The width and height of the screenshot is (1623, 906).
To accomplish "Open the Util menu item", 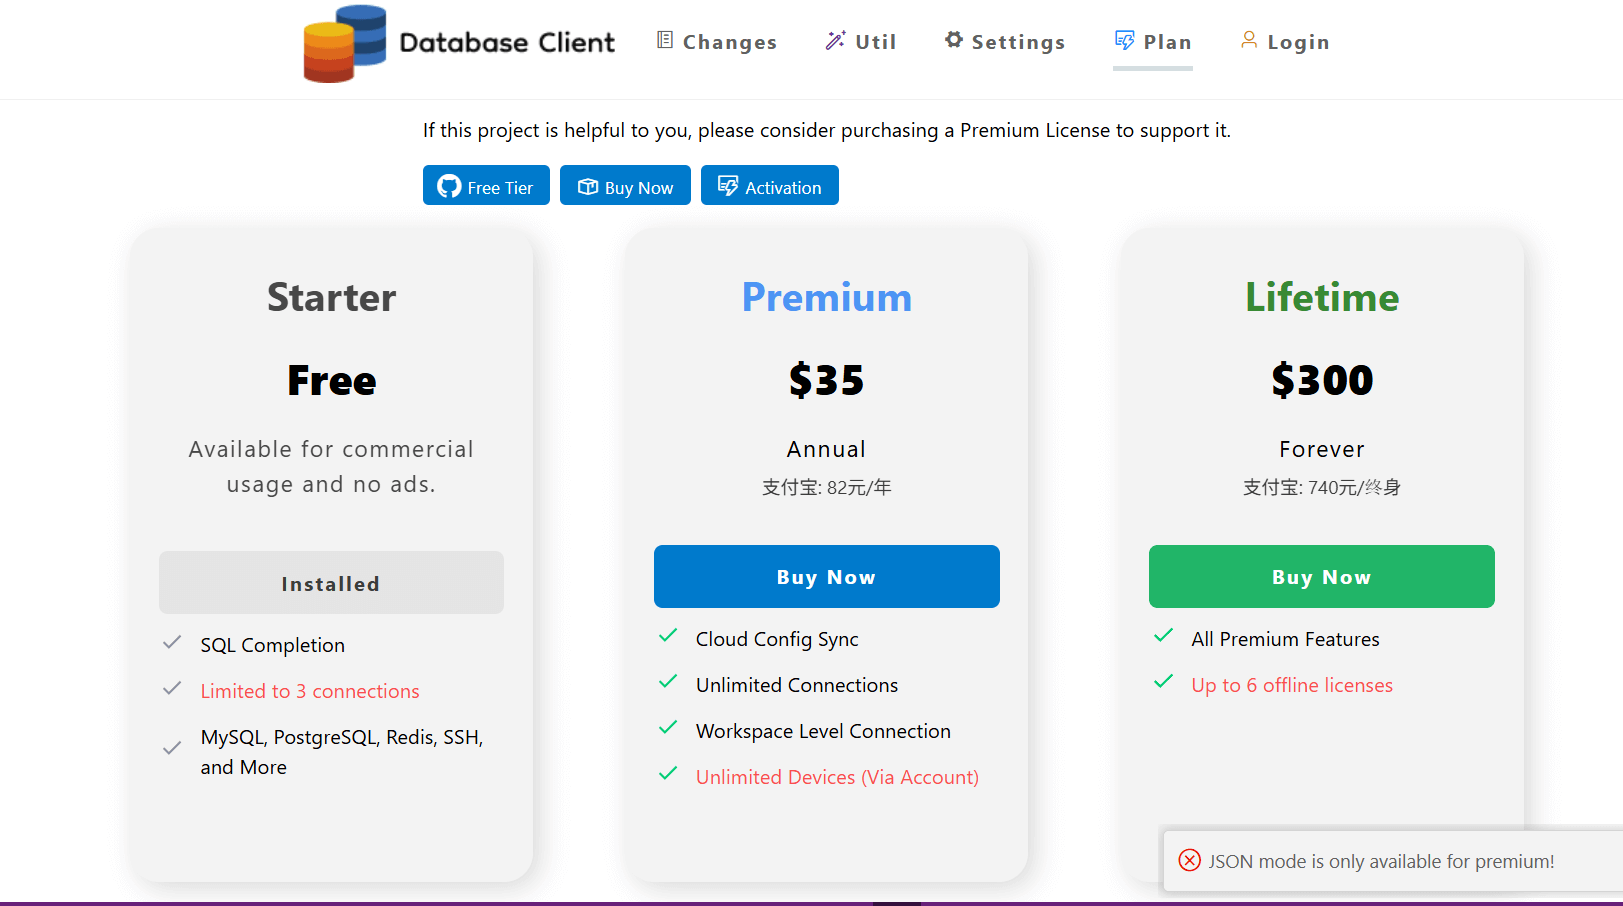I will pyautogui.click(x=875, y=42).
